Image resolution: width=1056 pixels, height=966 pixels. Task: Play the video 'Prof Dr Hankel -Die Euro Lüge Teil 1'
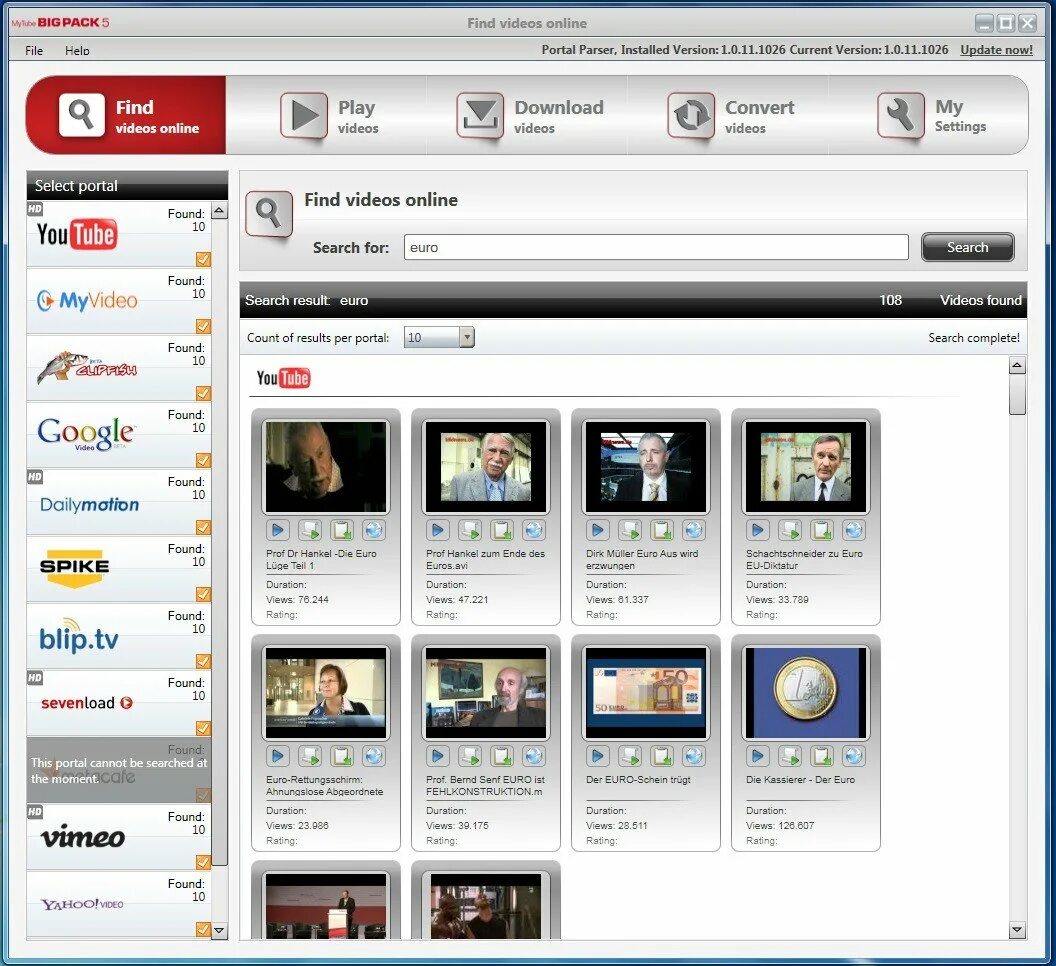coord(277,530)
